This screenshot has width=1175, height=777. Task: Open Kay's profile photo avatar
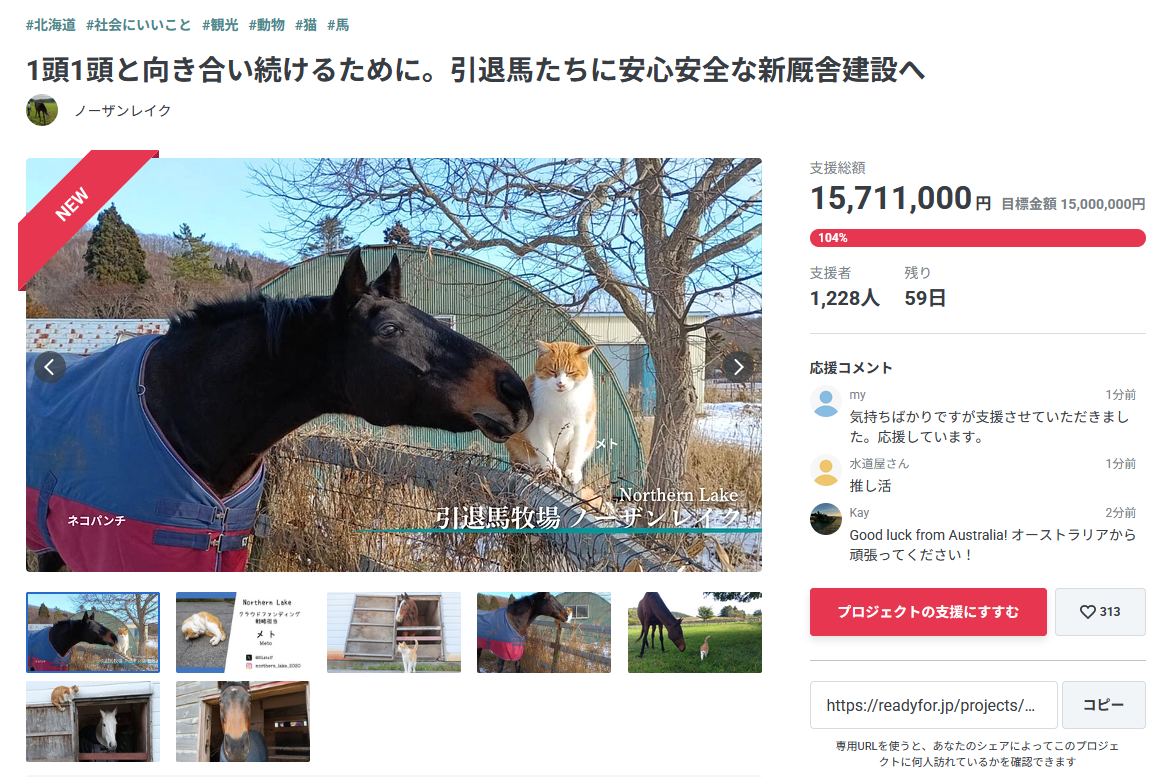(826, 519)
